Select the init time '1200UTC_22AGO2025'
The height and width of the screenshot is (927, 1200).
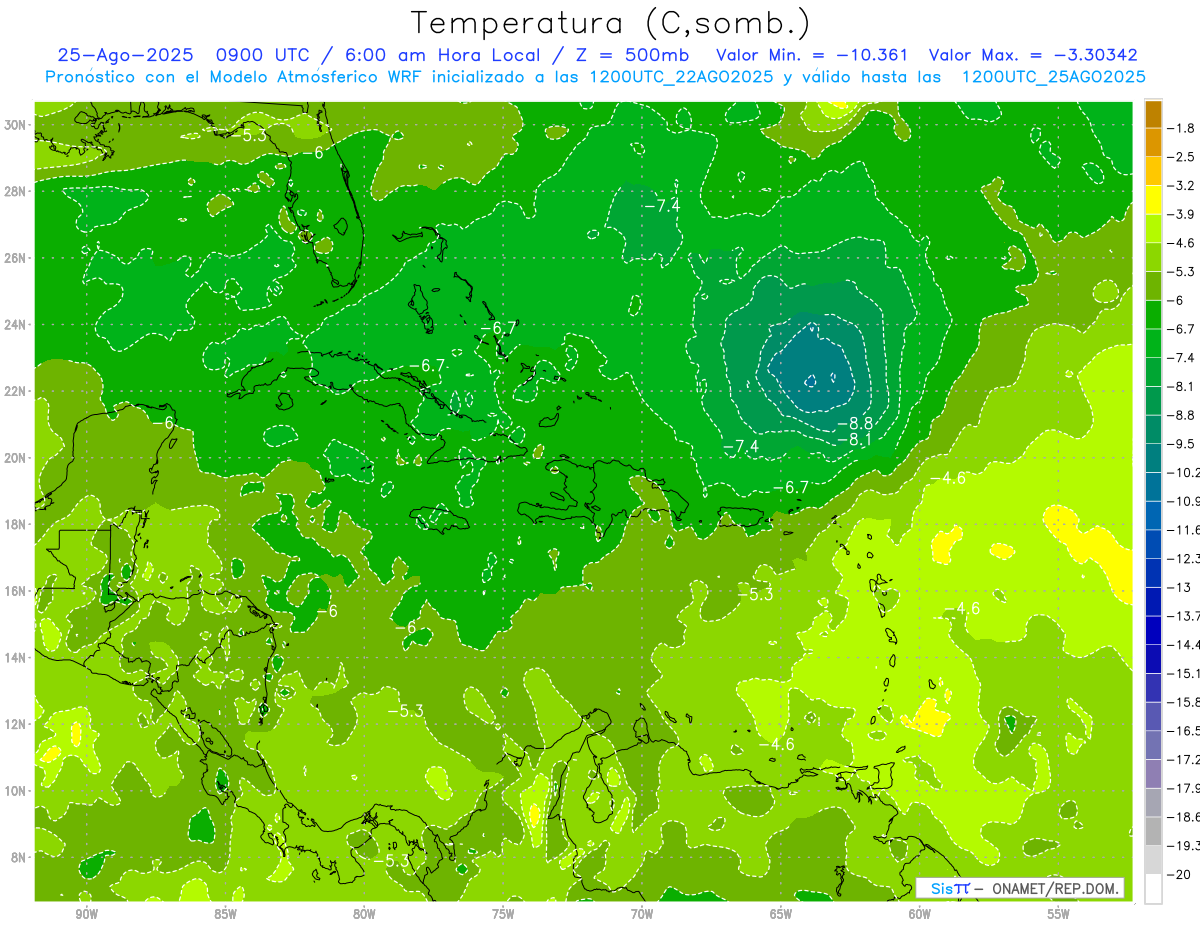[x=680, y=77]
